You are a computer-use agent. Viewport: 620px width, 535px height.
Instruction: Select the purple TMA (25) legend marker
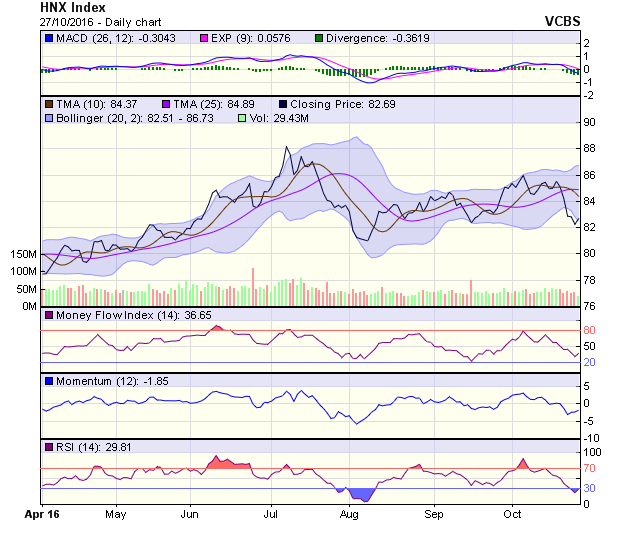click(166, 104)
